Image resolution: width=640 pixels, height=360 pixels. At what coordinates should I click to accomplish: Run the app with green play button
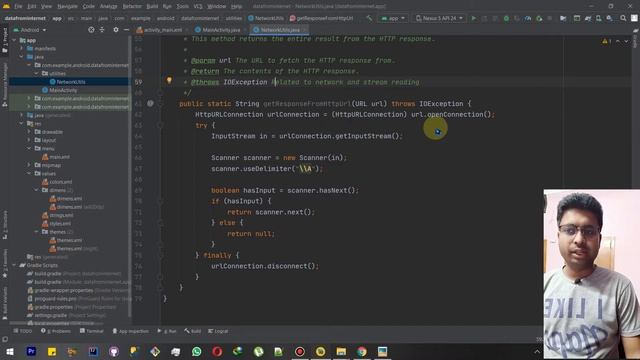tap(473, 18)
